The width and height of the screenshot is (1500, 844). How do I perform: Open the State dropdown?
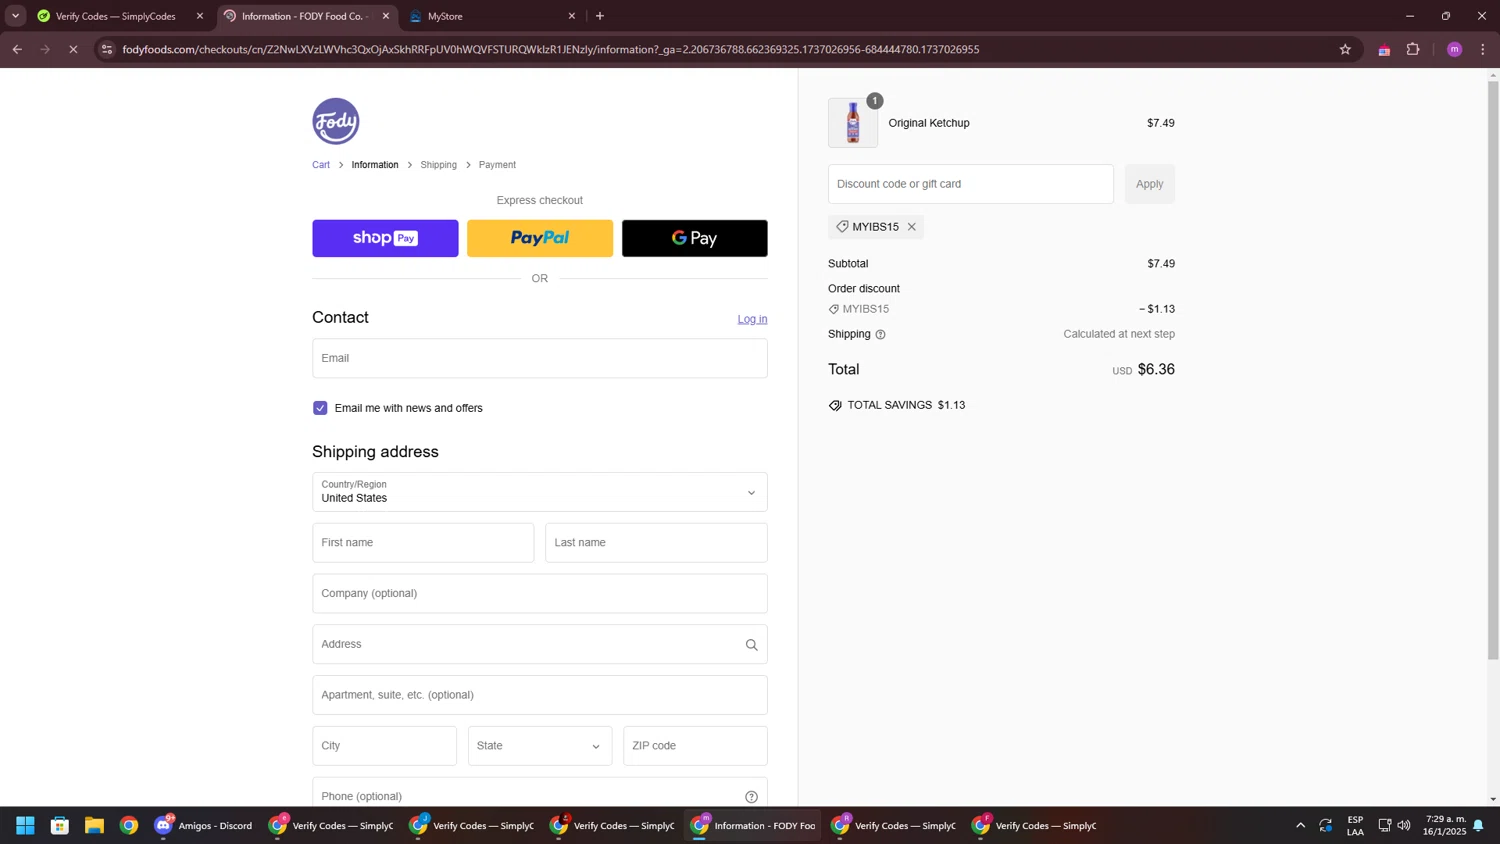click(540, 746)
